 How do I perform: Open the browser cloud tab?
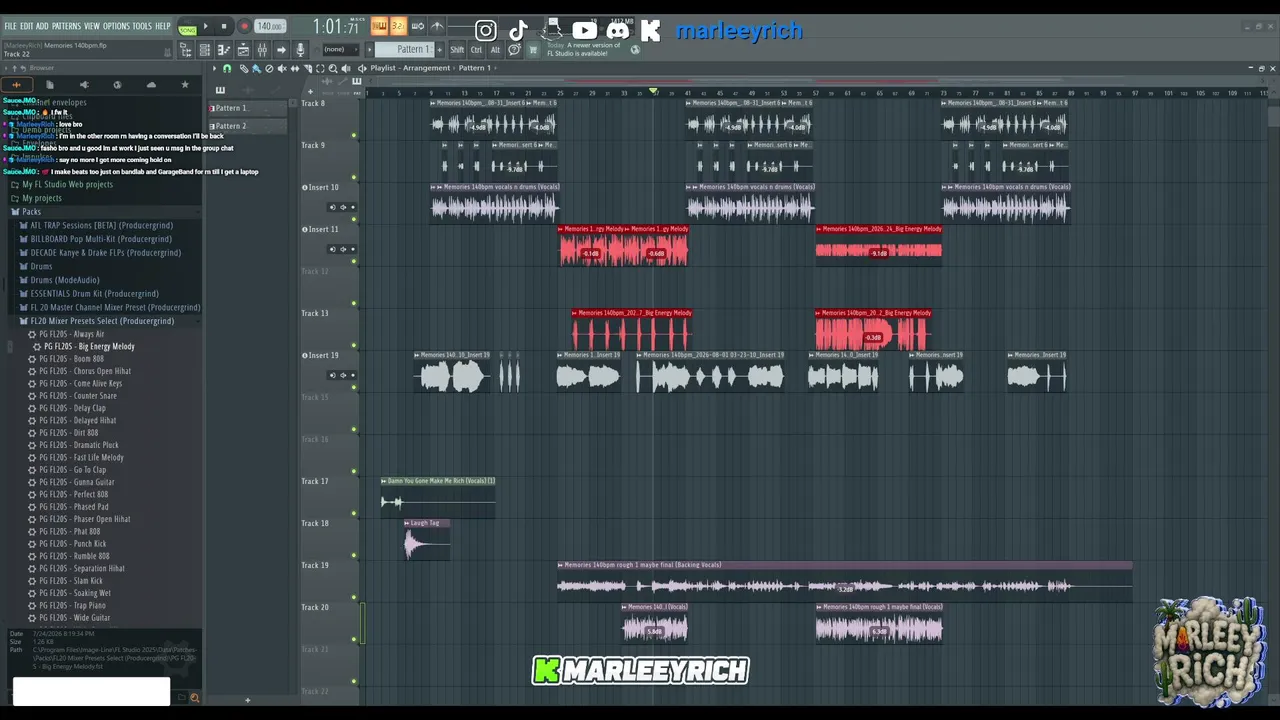[151, 85]
